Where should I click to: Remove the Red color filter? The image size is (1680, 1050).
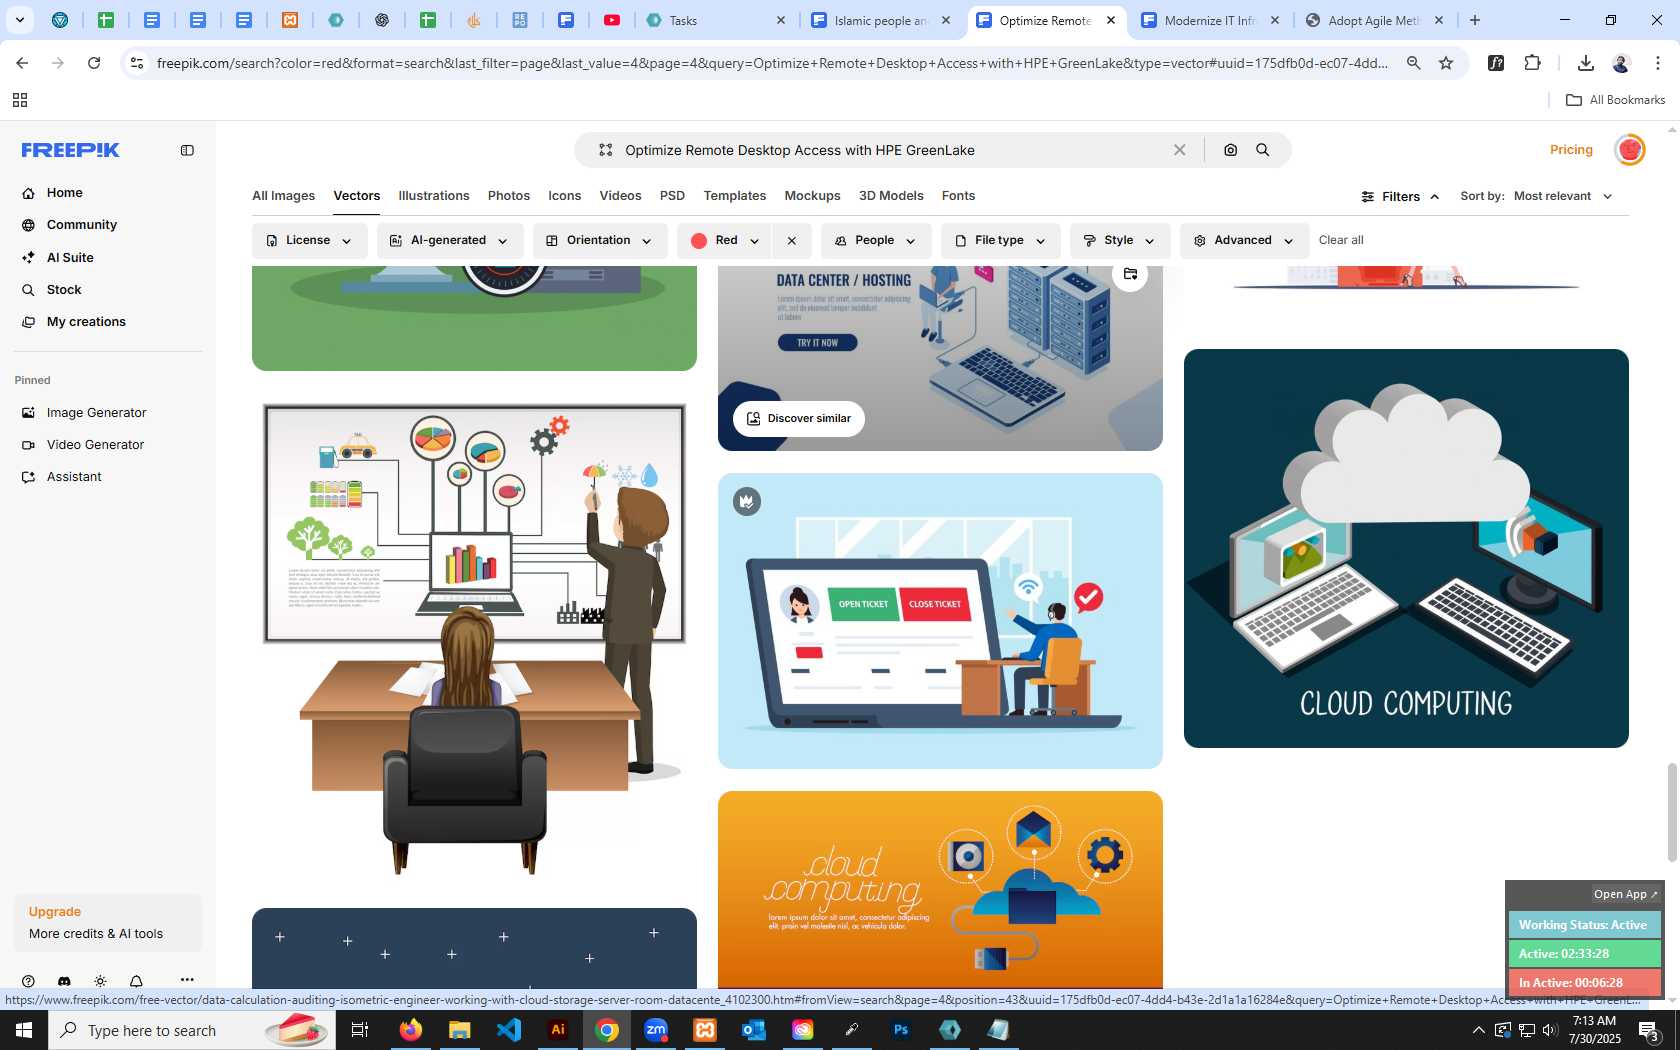click(792, 241)
